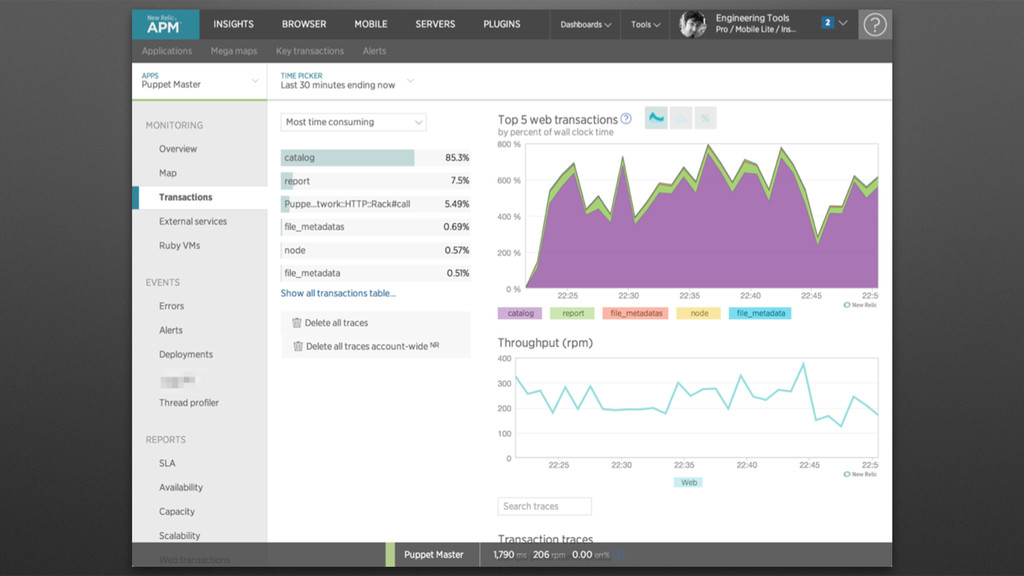1024x576 pixels.
Task: Go to the Mega maps sub-tab
Action: (x=234, y=51)
